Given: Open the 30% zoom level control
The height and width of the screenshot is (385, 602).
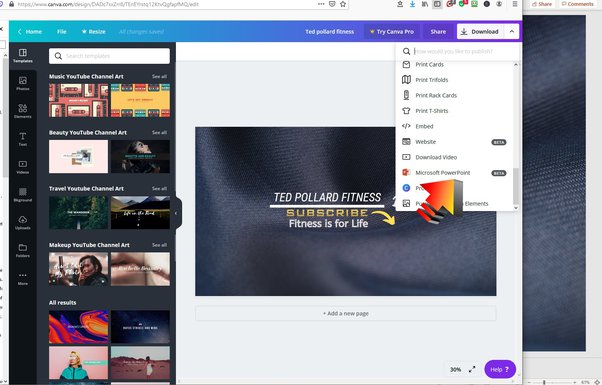Looking at the screenshot, I should 455,369.
